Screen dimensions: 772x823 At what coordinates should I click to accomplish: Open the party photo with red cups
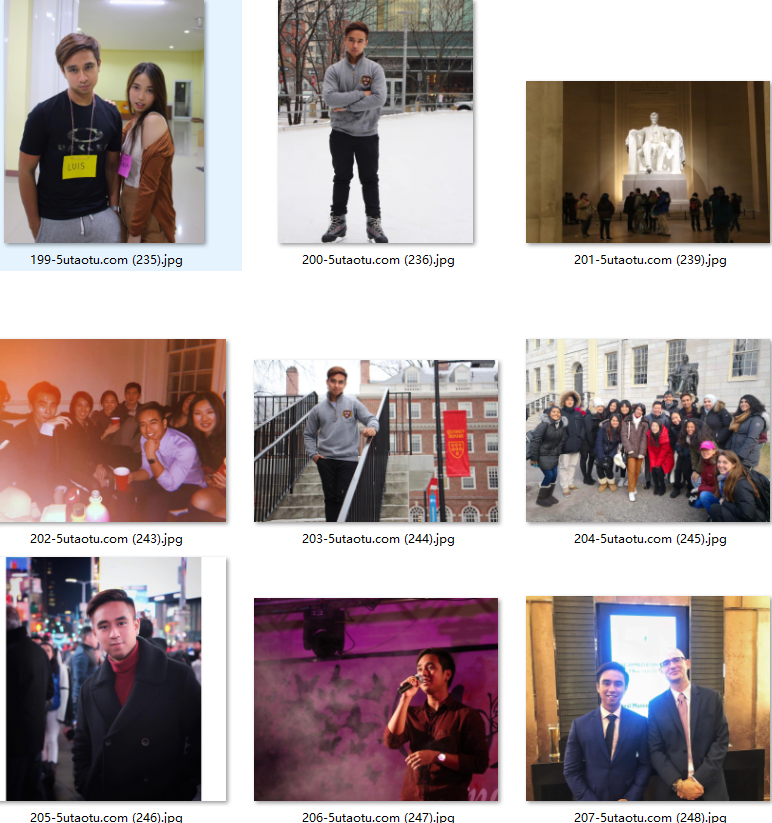[x=113, y=430]
